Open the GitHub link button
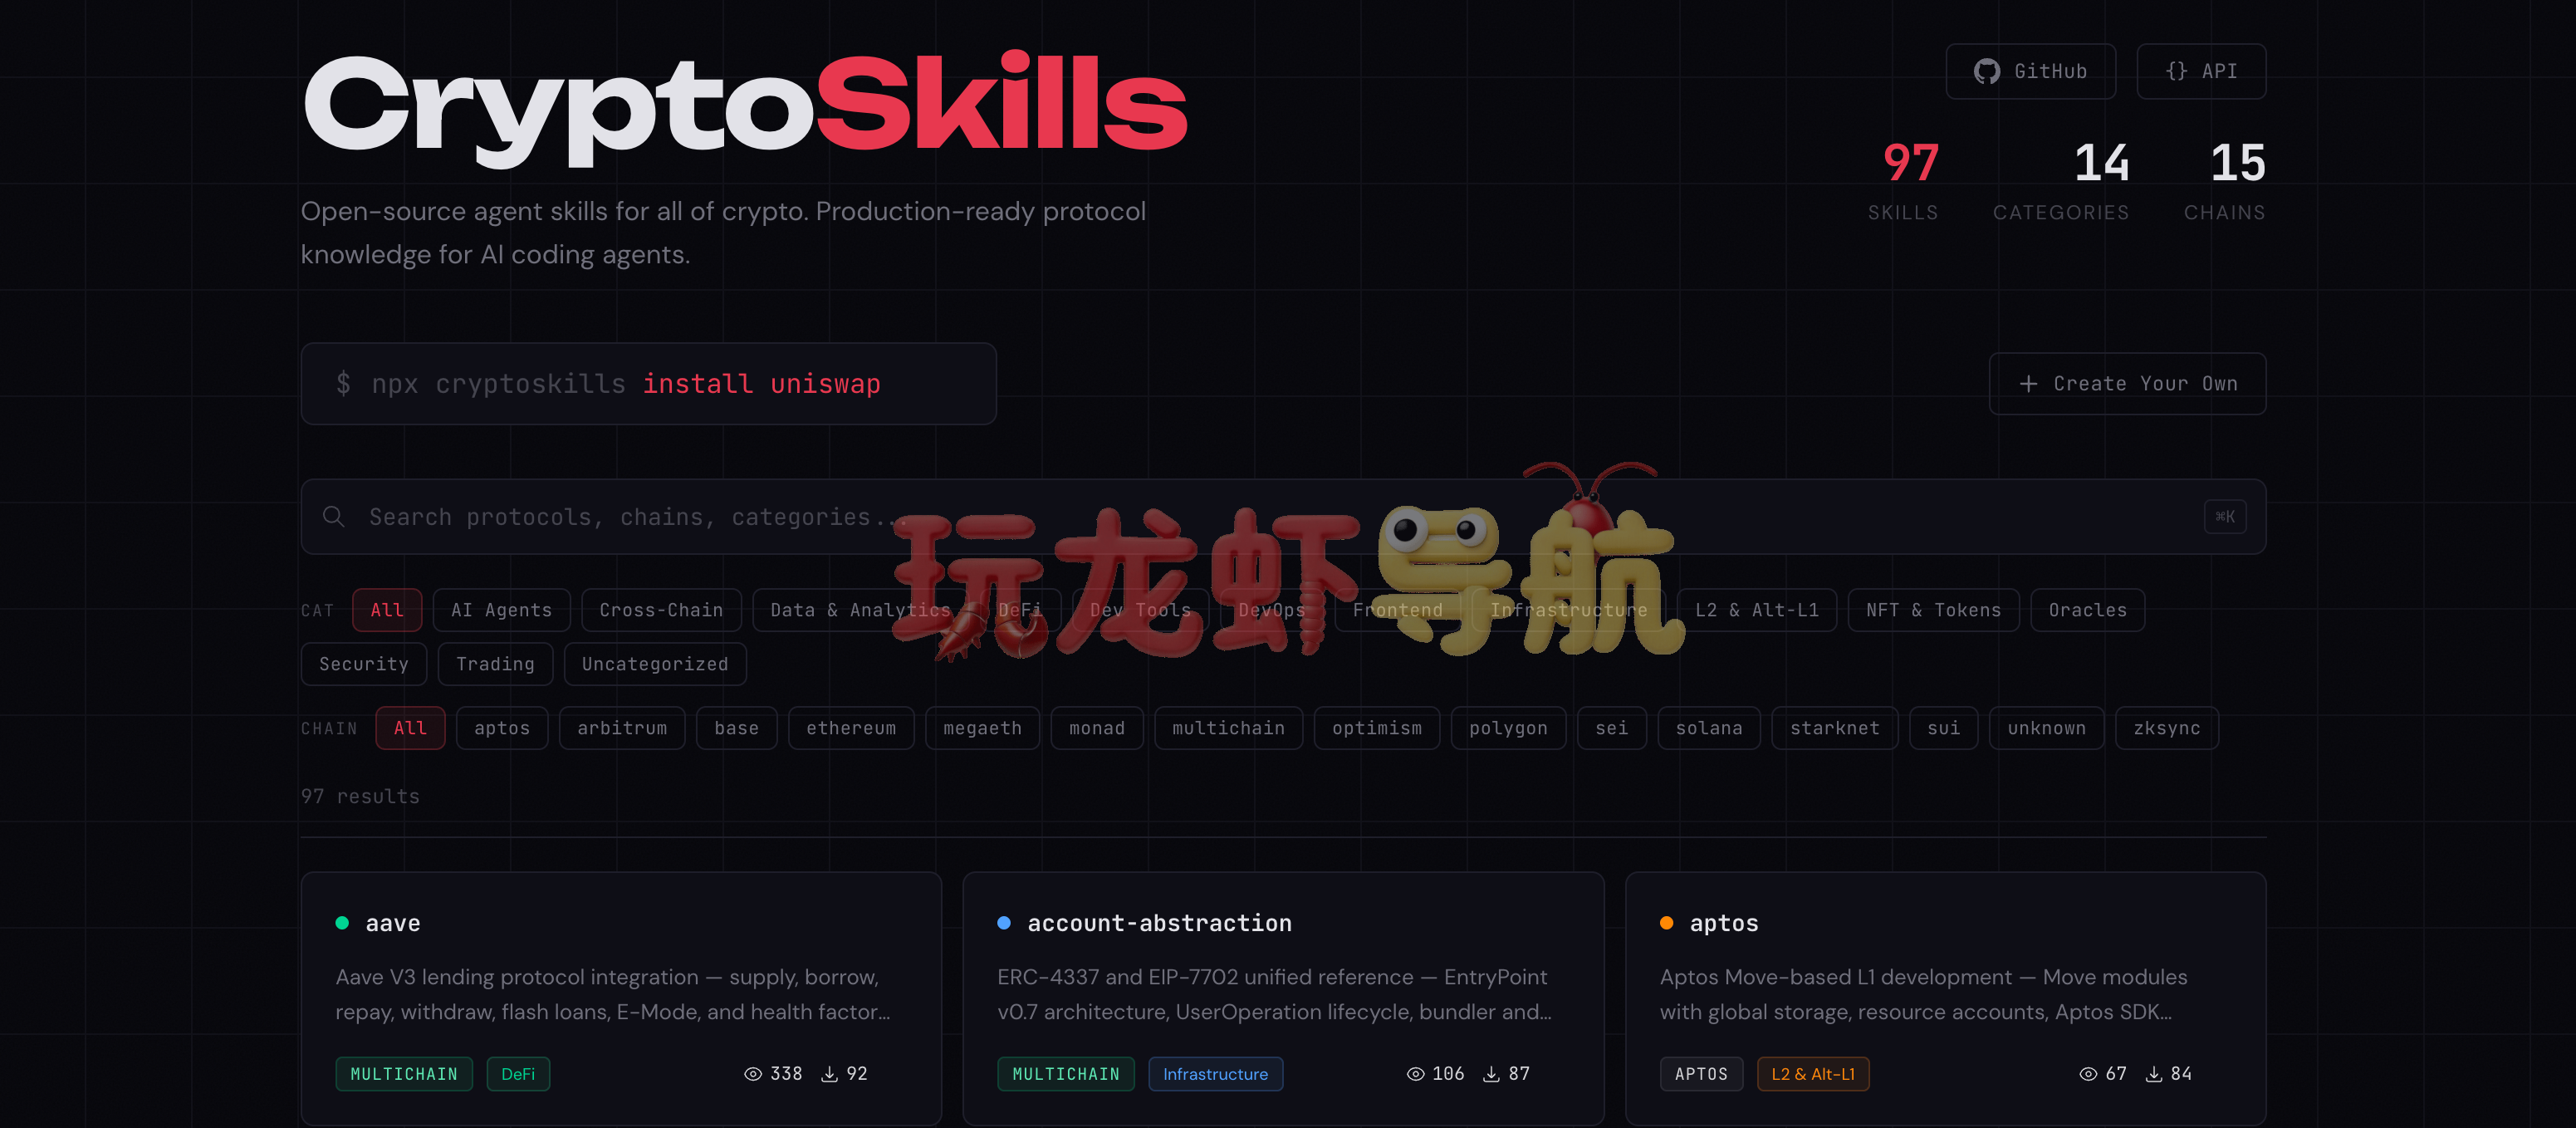This screenshot has width=2576, height=1128. [2030, 71]
